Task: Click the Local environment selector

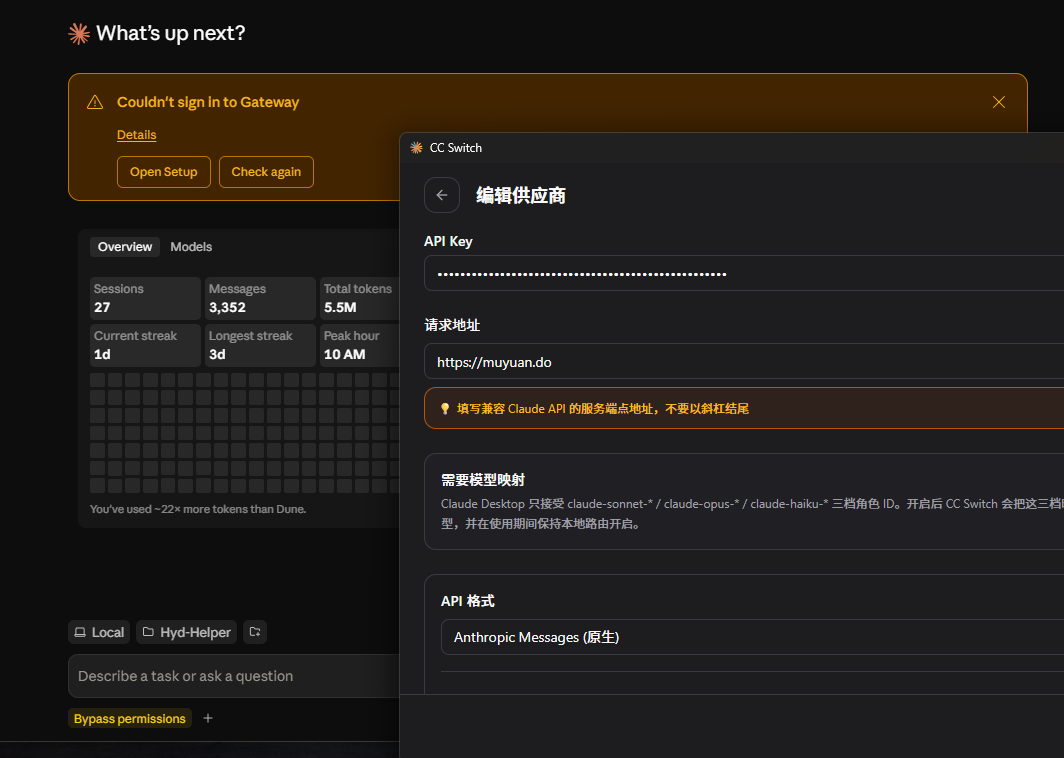Action: tap(99, 632)
